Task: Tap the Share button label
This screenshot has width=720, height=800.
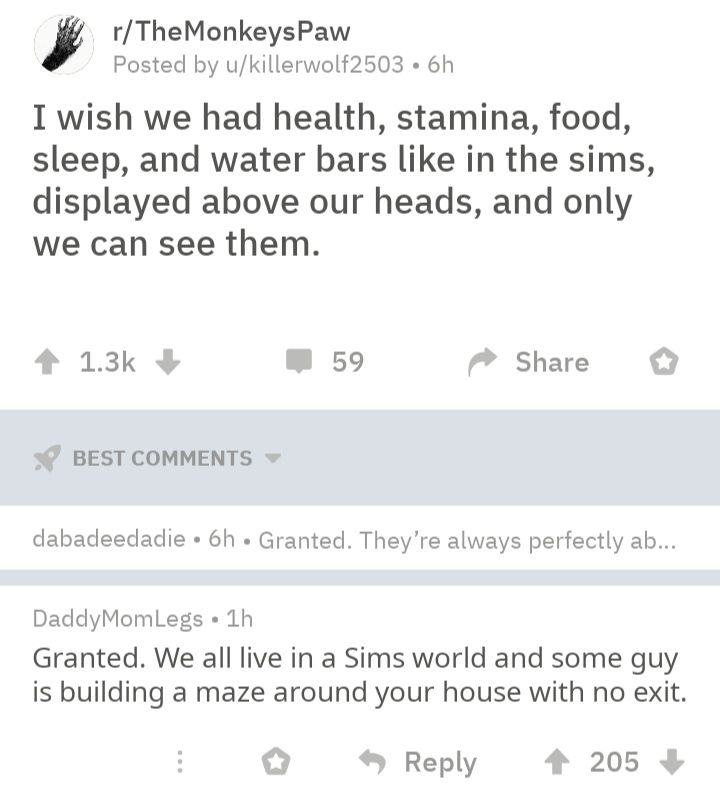Action: point(552,362)
